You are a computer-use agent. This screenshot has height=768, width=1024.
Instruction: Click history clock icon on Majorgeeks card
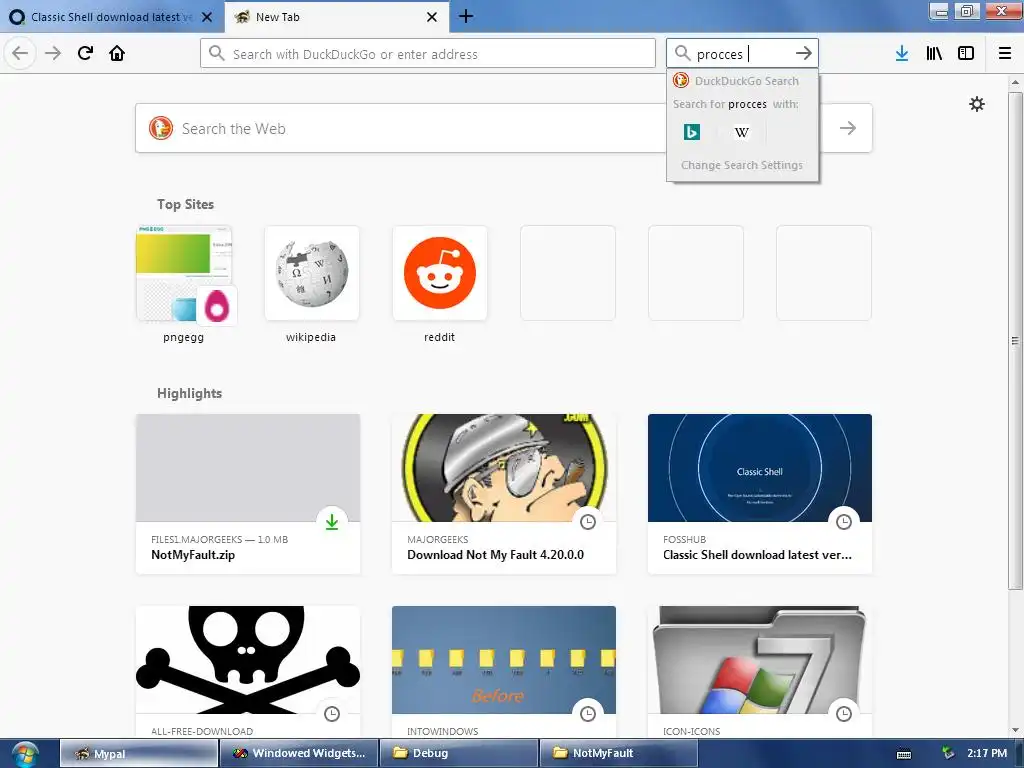[x=588, y=522]
